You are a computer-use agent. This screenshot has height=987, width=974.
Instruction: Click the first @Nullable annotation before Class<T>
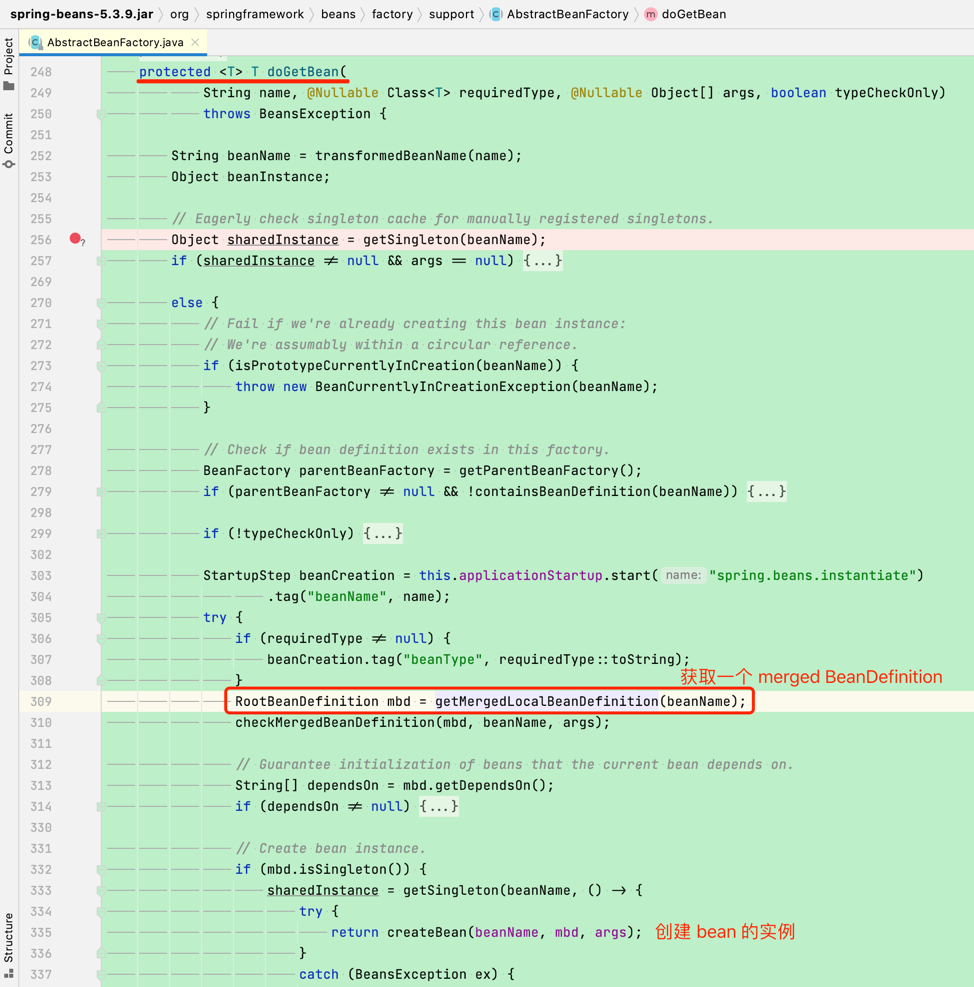point(343,93)
